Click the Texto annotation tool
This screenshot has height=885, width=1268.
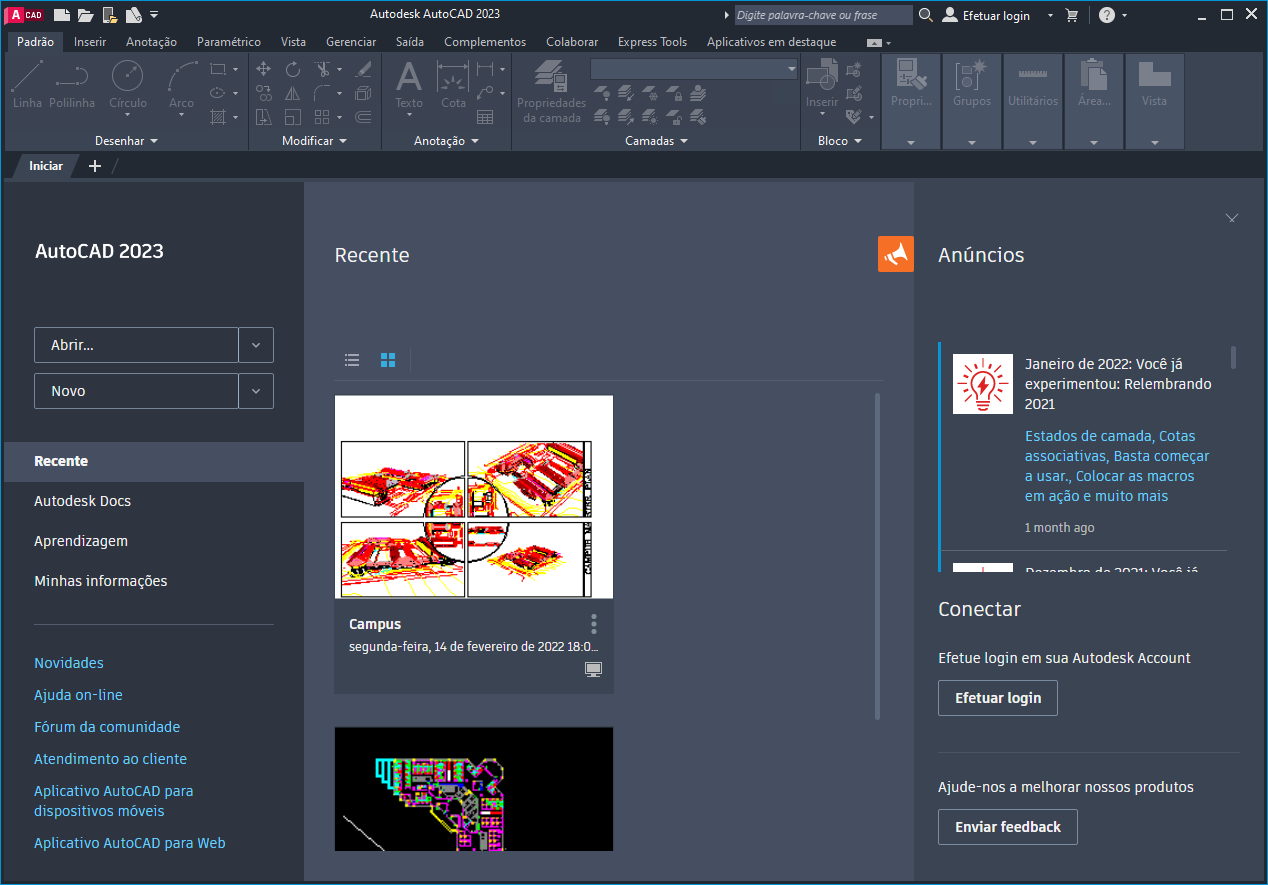tap(409, 84)
